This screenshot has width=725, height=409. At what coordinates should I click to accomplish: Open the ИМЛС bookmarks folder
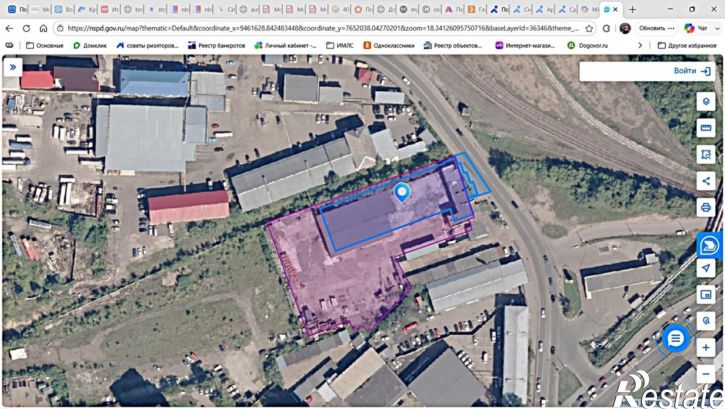(340, 45)
